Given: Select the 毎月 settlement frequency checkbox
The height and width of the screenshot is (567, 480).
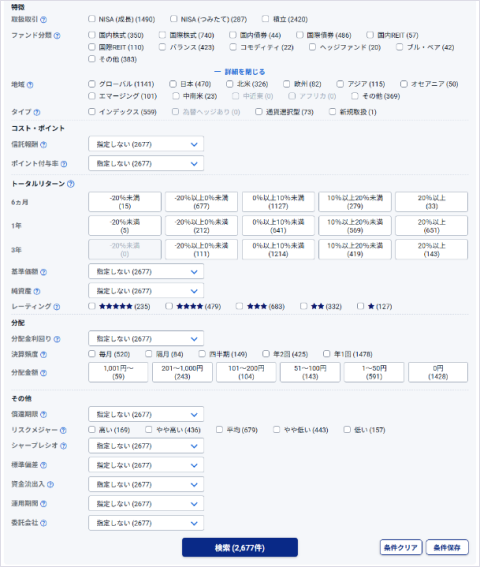Looking at the screenshot, I should point(92,354).
